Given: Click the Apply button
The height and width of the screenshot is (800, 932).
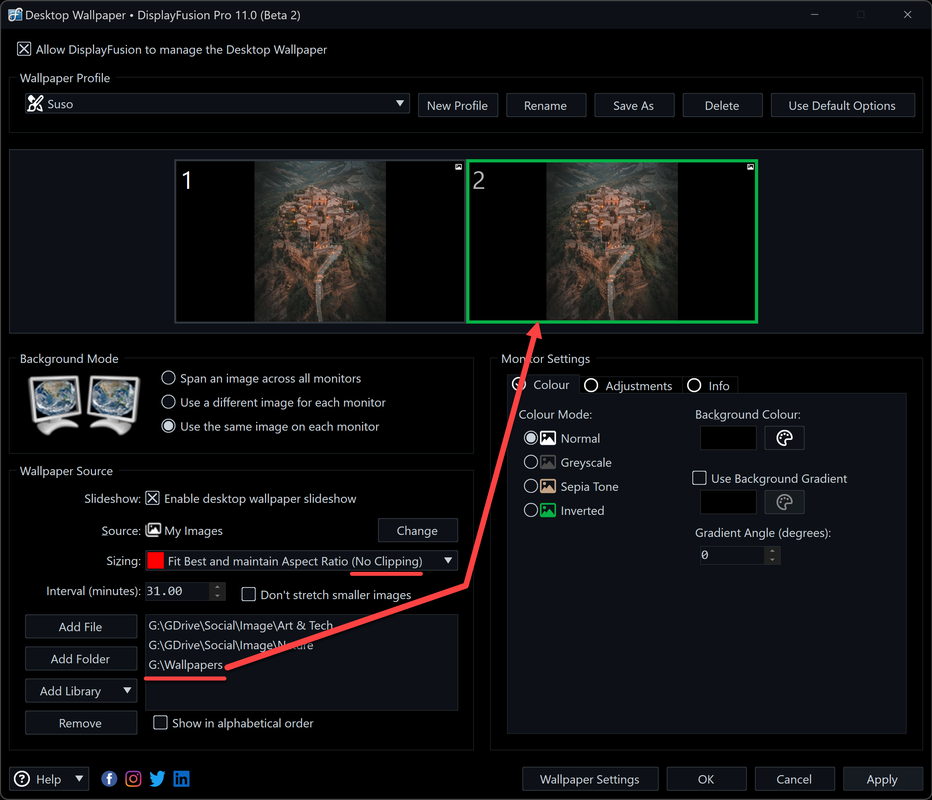Looking at the screenshot, I should (x=882, y=779).
